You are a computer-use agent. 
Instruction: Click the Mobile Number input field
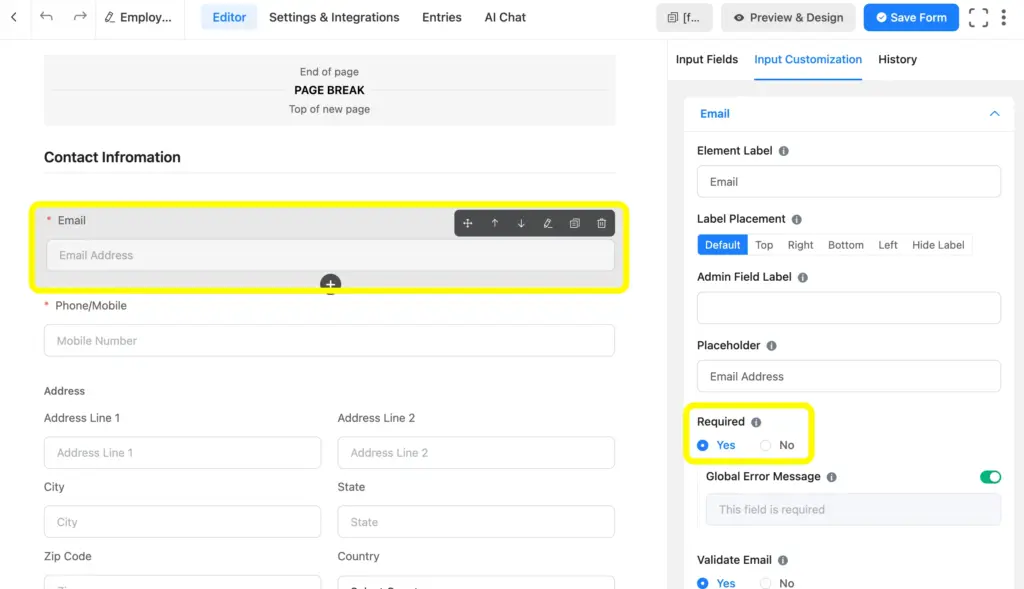click(x=329, y=340)
